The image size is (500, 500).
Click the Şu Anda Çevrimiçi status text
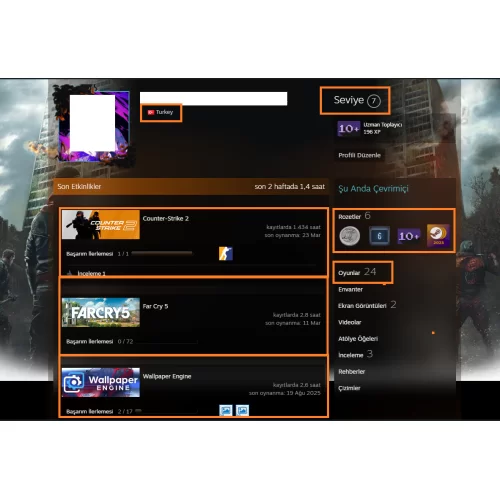[x=373, y=189]
